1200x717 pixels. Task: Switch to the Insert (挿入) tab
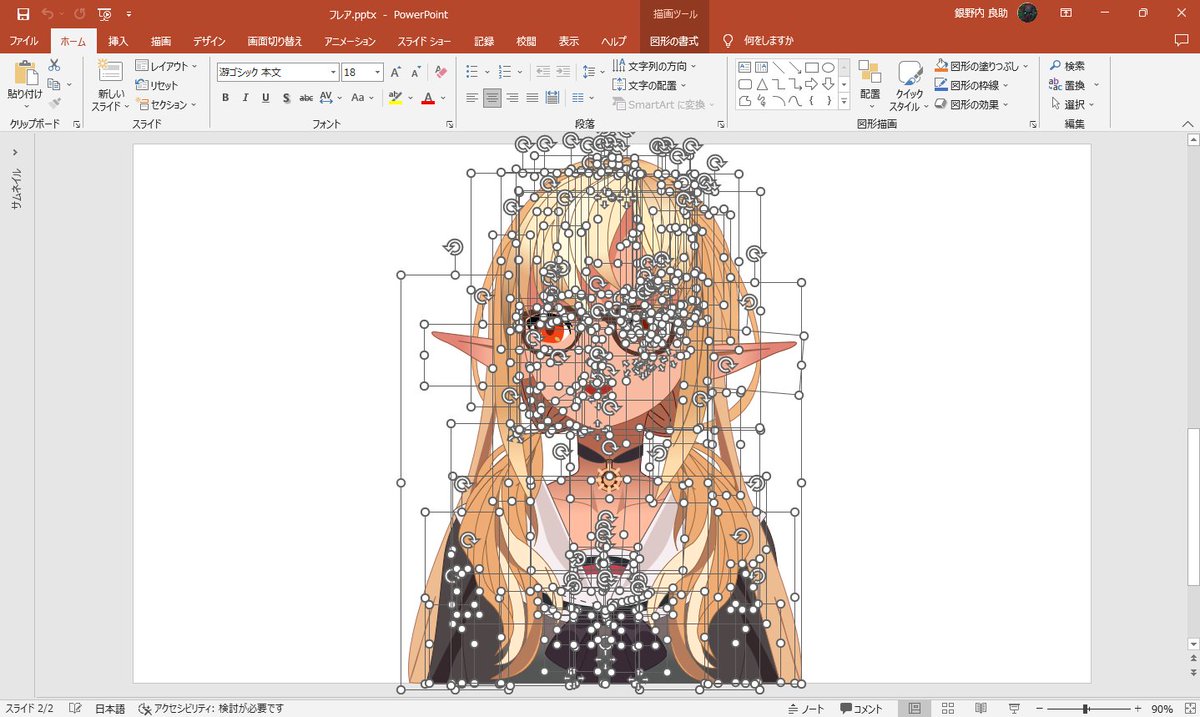coord(118,41)
